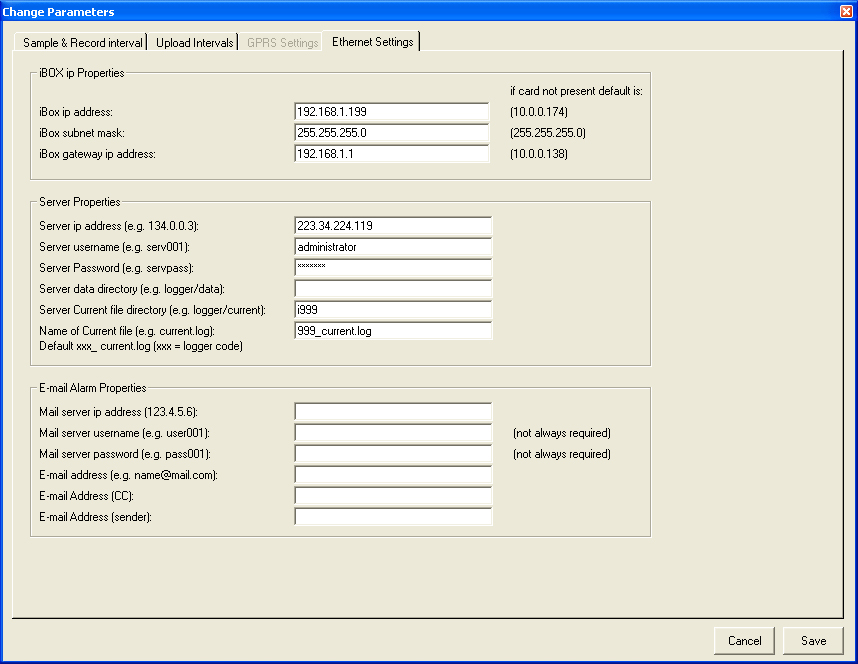The height and width of the screenshot is (664, 858).
Task: Select the Mail server password field
Action: pos(393,454)
